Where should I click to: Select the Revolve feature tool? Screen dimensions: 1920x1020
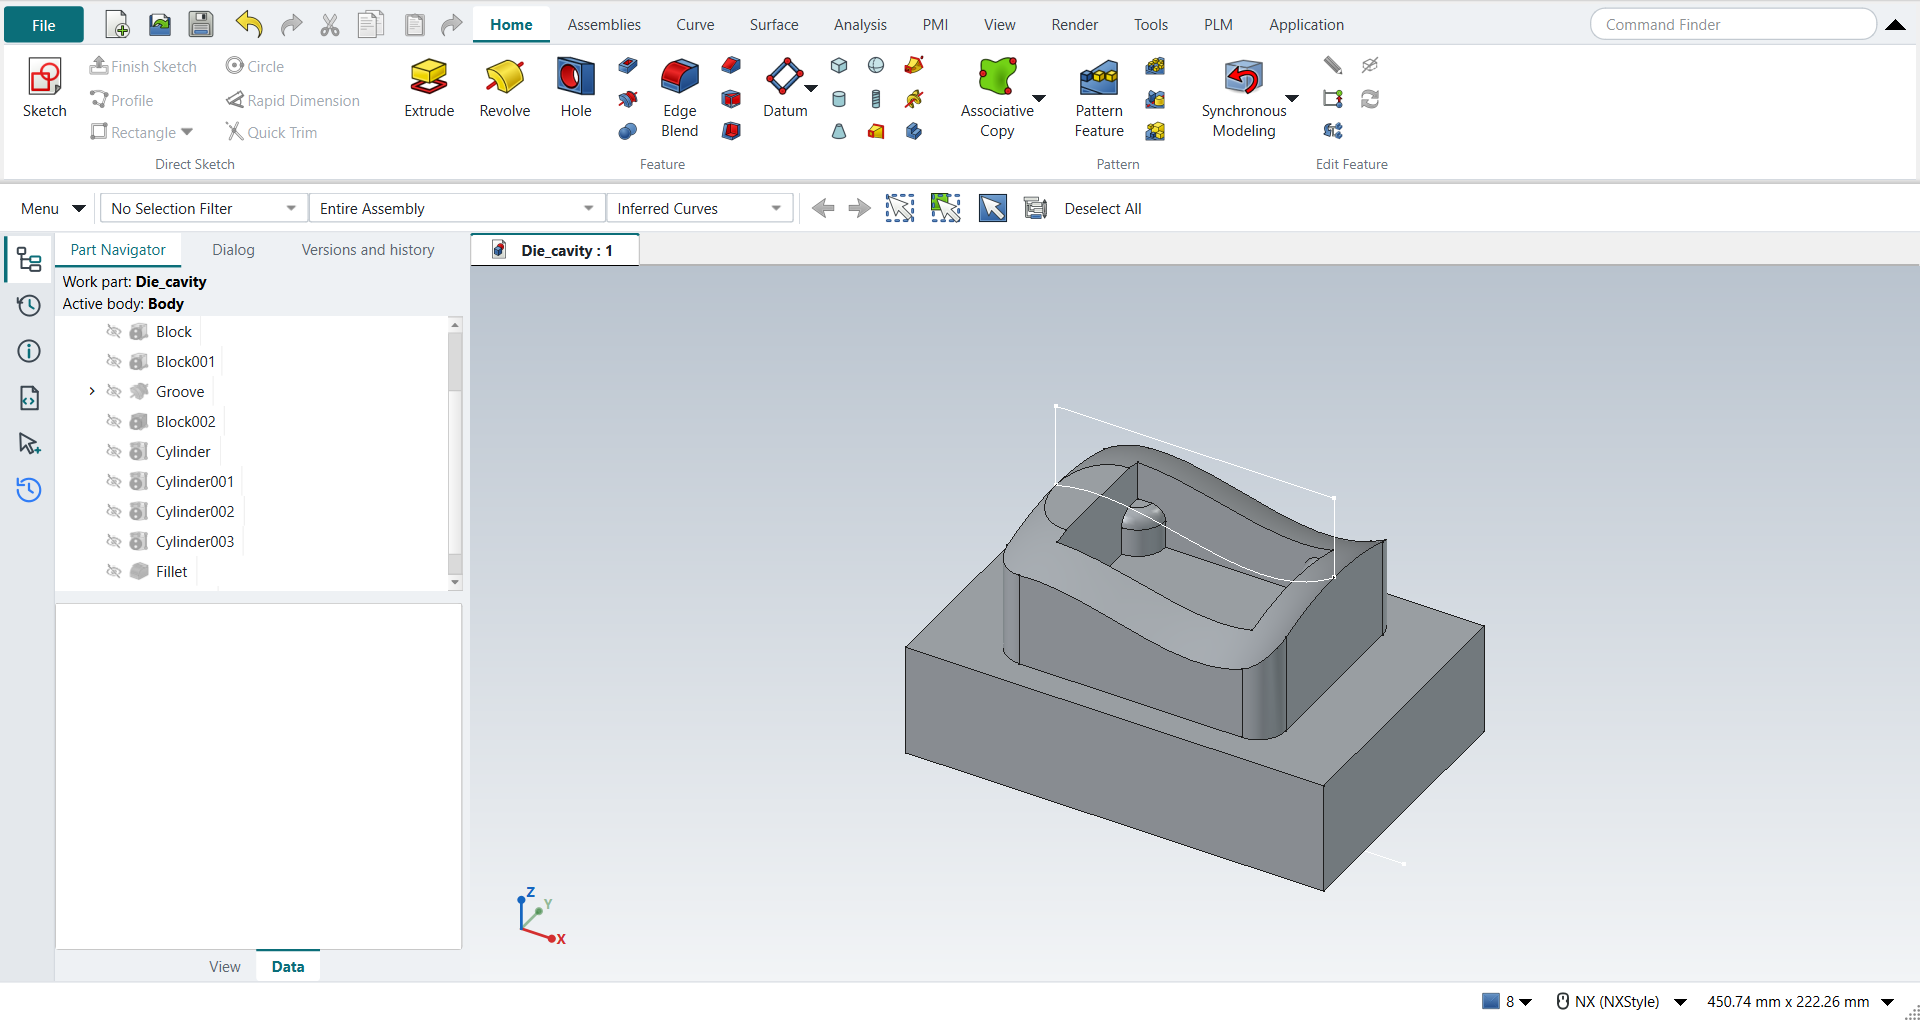point(505,88)
